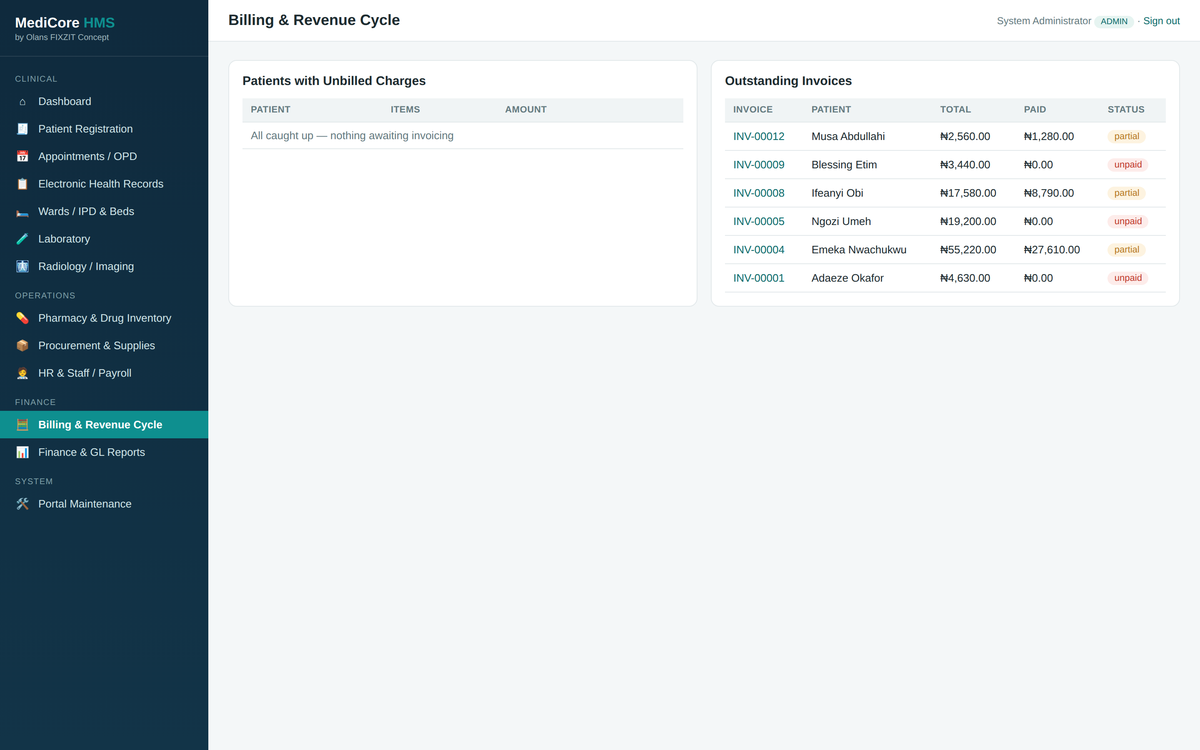Open Procurement & Supplies
The height and width of the screenshot is (750, 1200).
click(x=104, y=345)
